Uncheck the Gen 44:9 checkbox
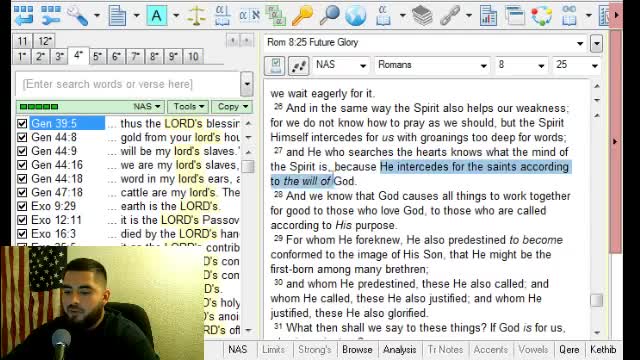This screenshot has width=640, height=360. (22, 151)
